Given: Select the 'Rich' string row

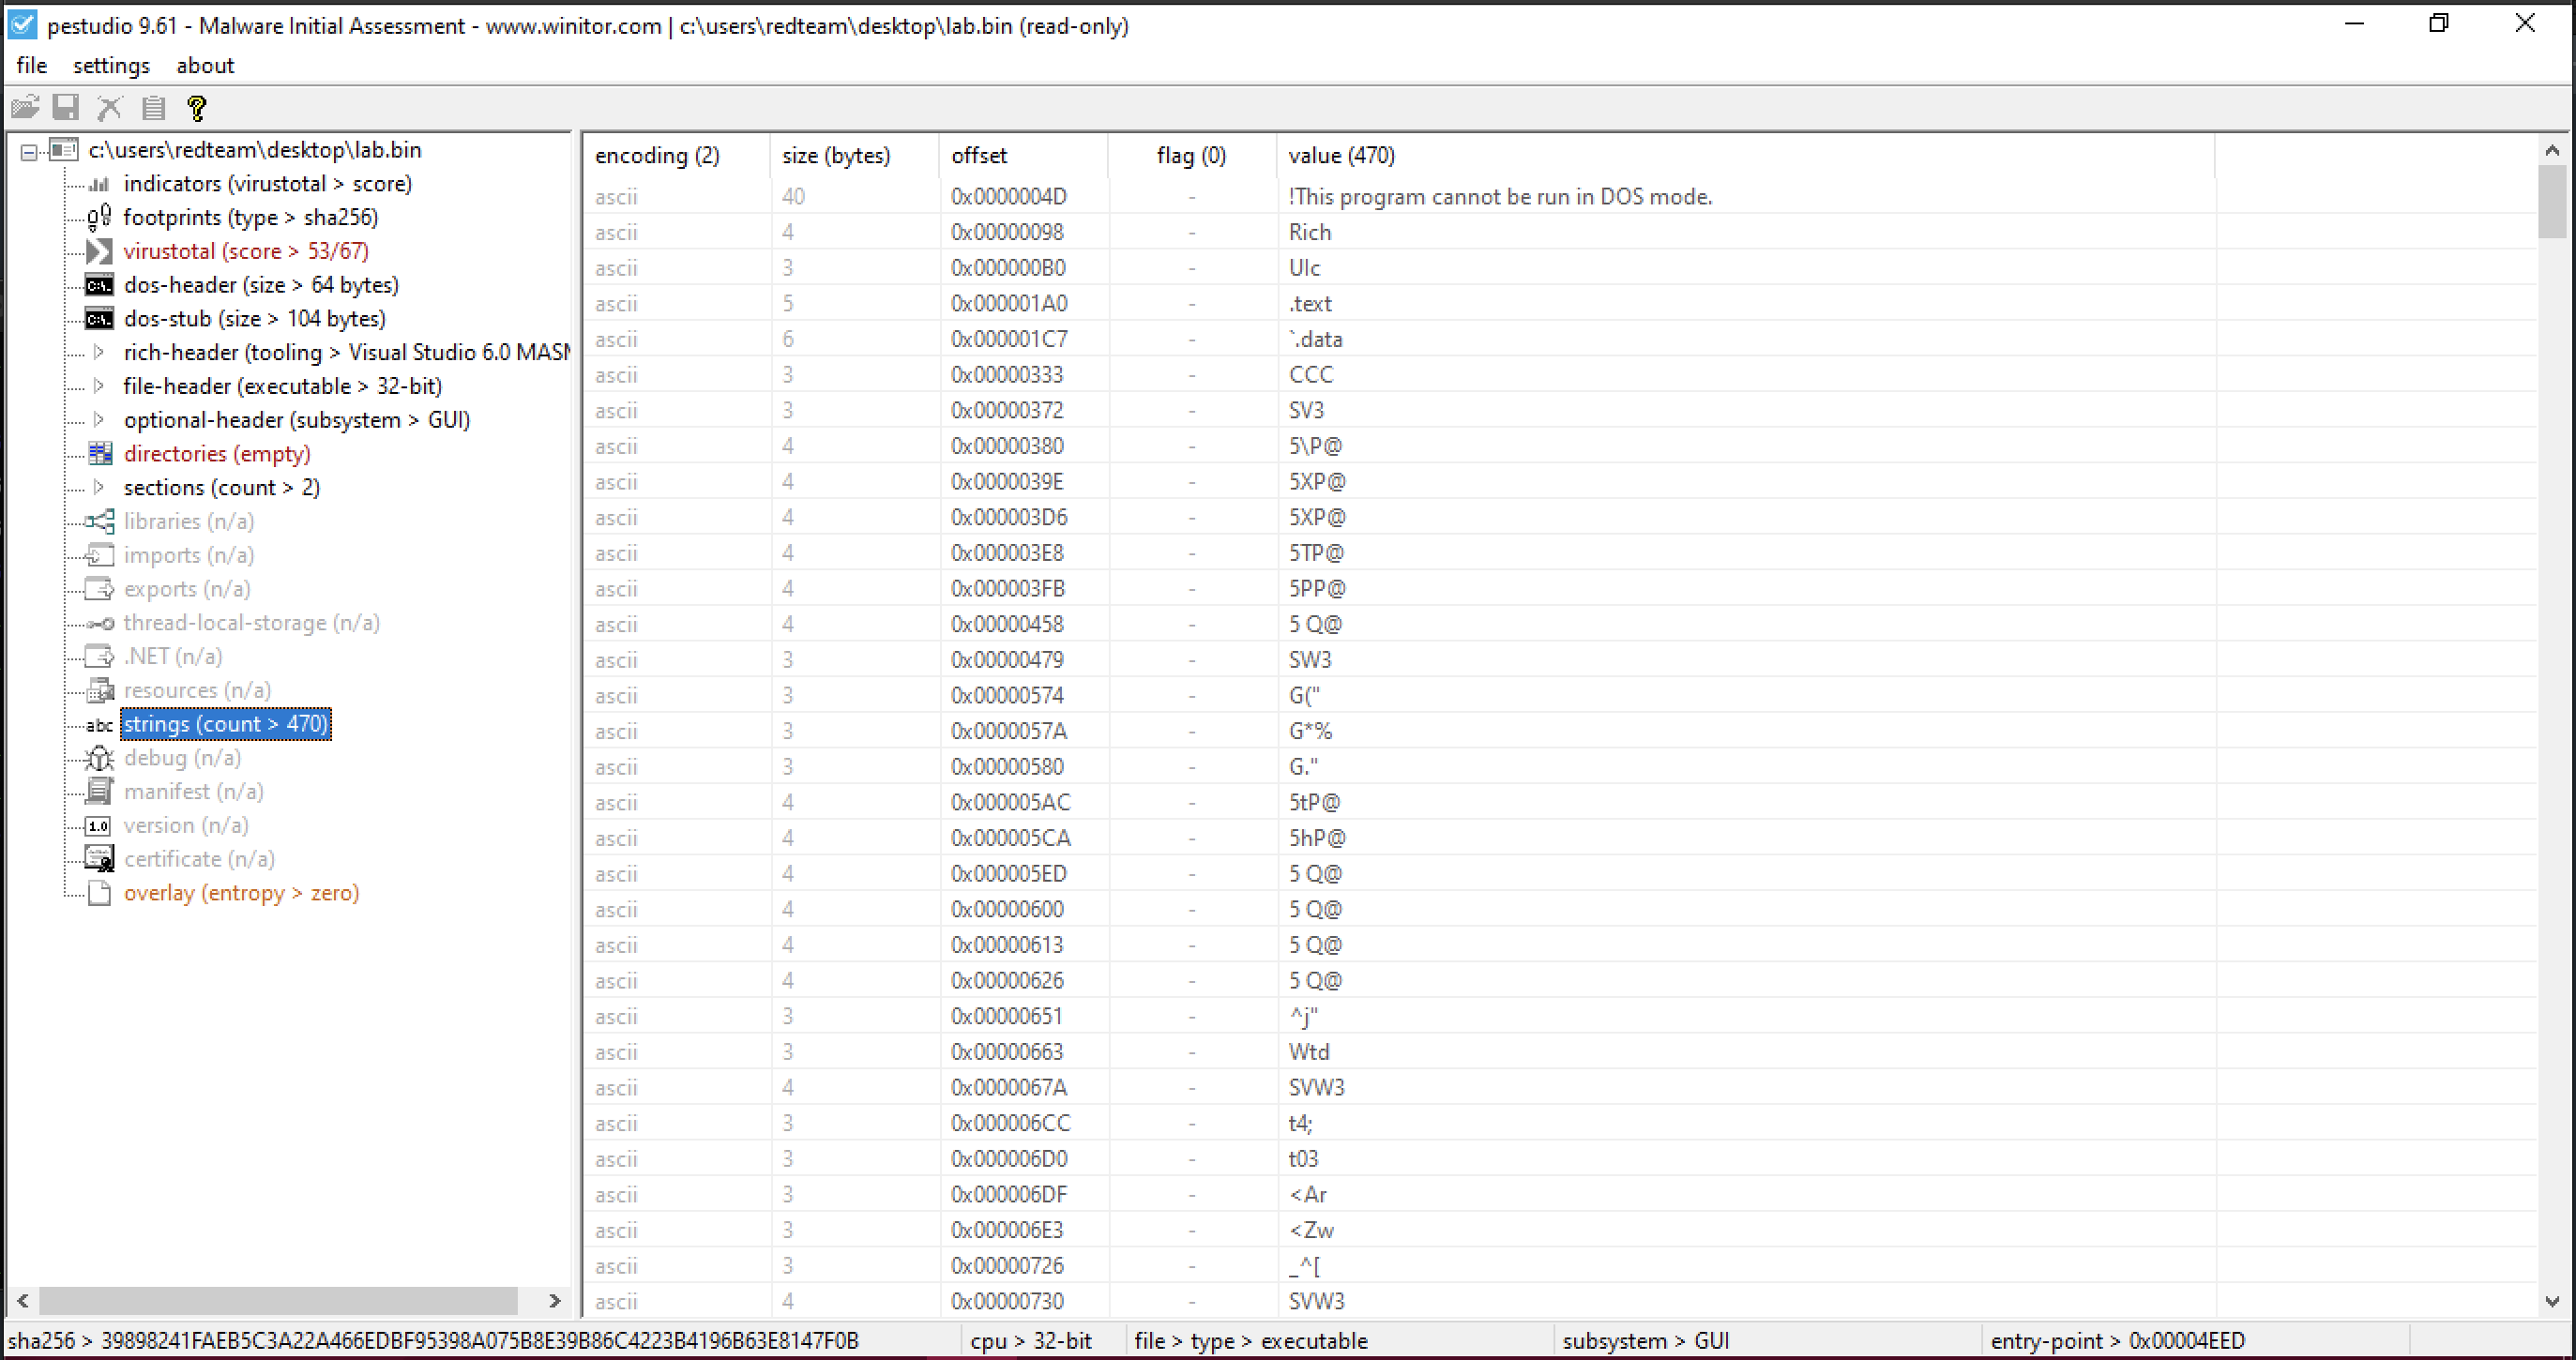Looking at the screenshot, I should tap(1560, 232).
